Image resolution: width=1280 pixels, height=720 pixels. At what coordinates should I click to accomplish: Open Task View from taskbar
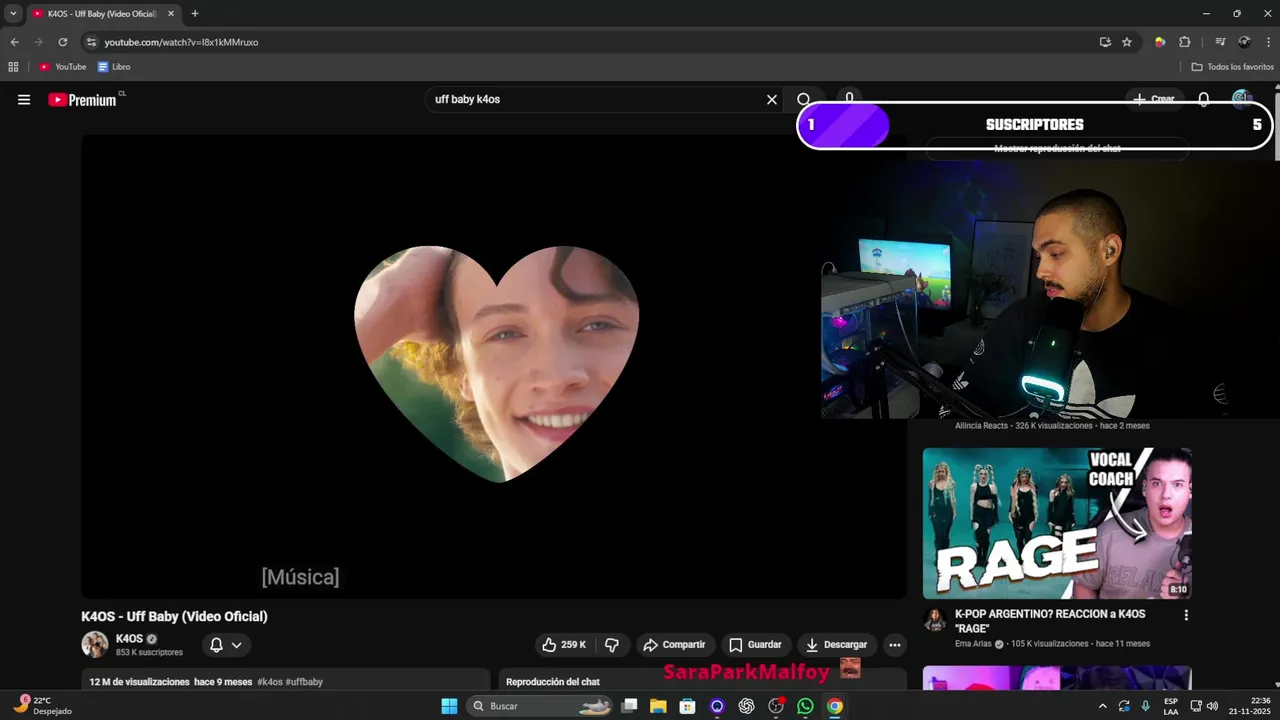629,706
